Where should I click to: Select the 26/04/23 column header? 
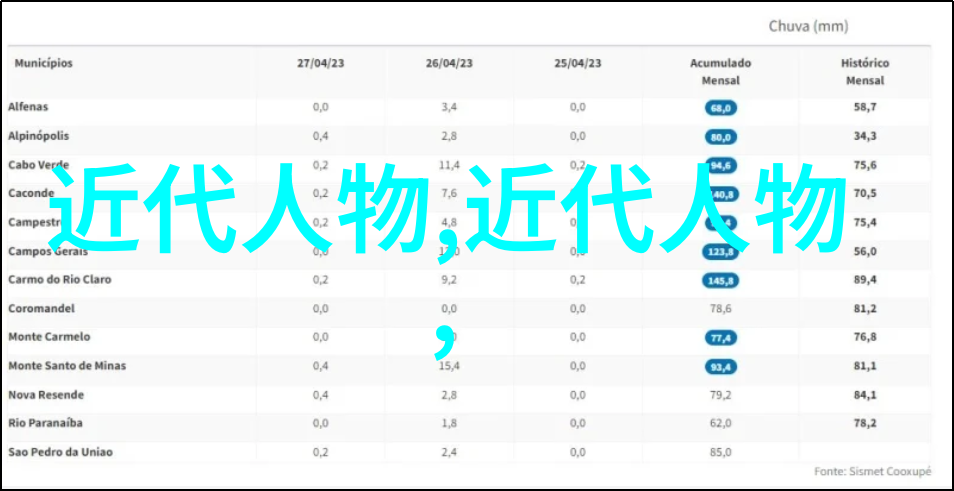coord(449,63)
